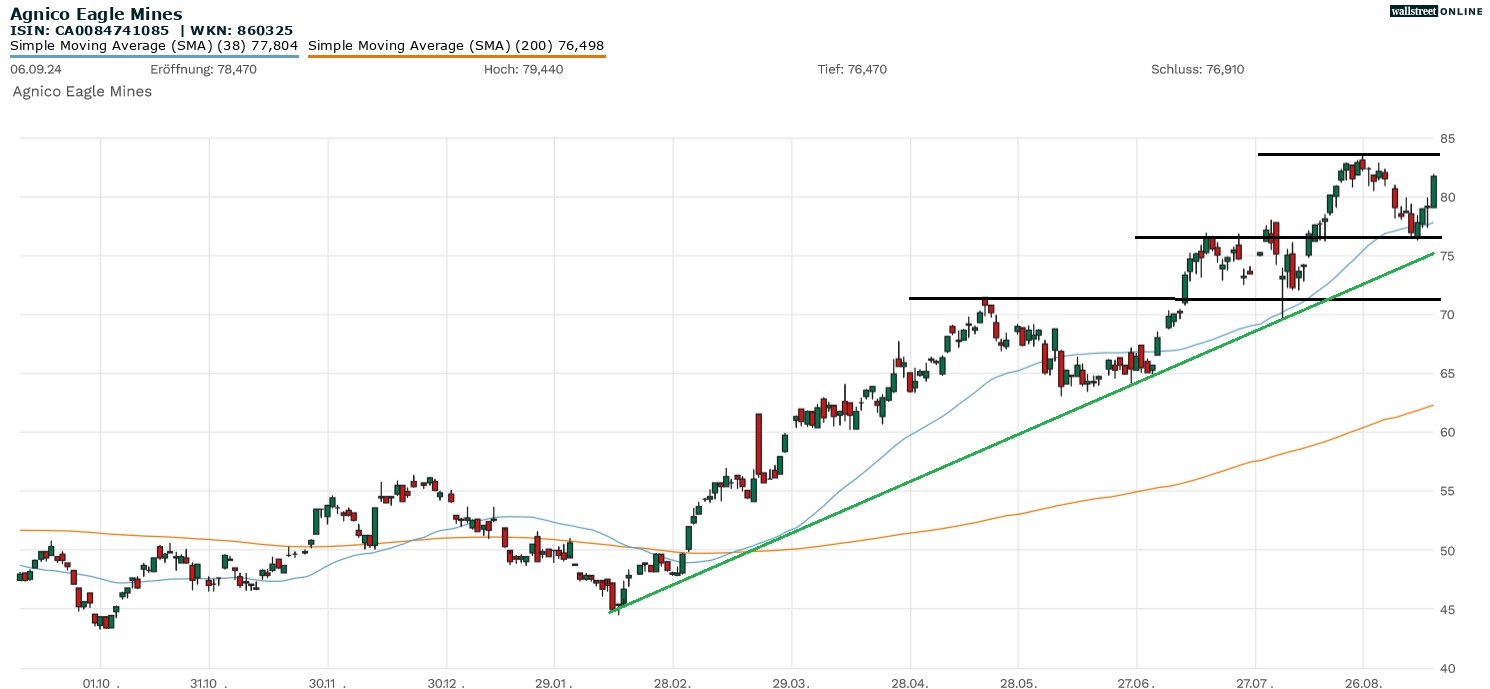
Task: Click the 28.02. date on the x-axis
Action: 673,683
